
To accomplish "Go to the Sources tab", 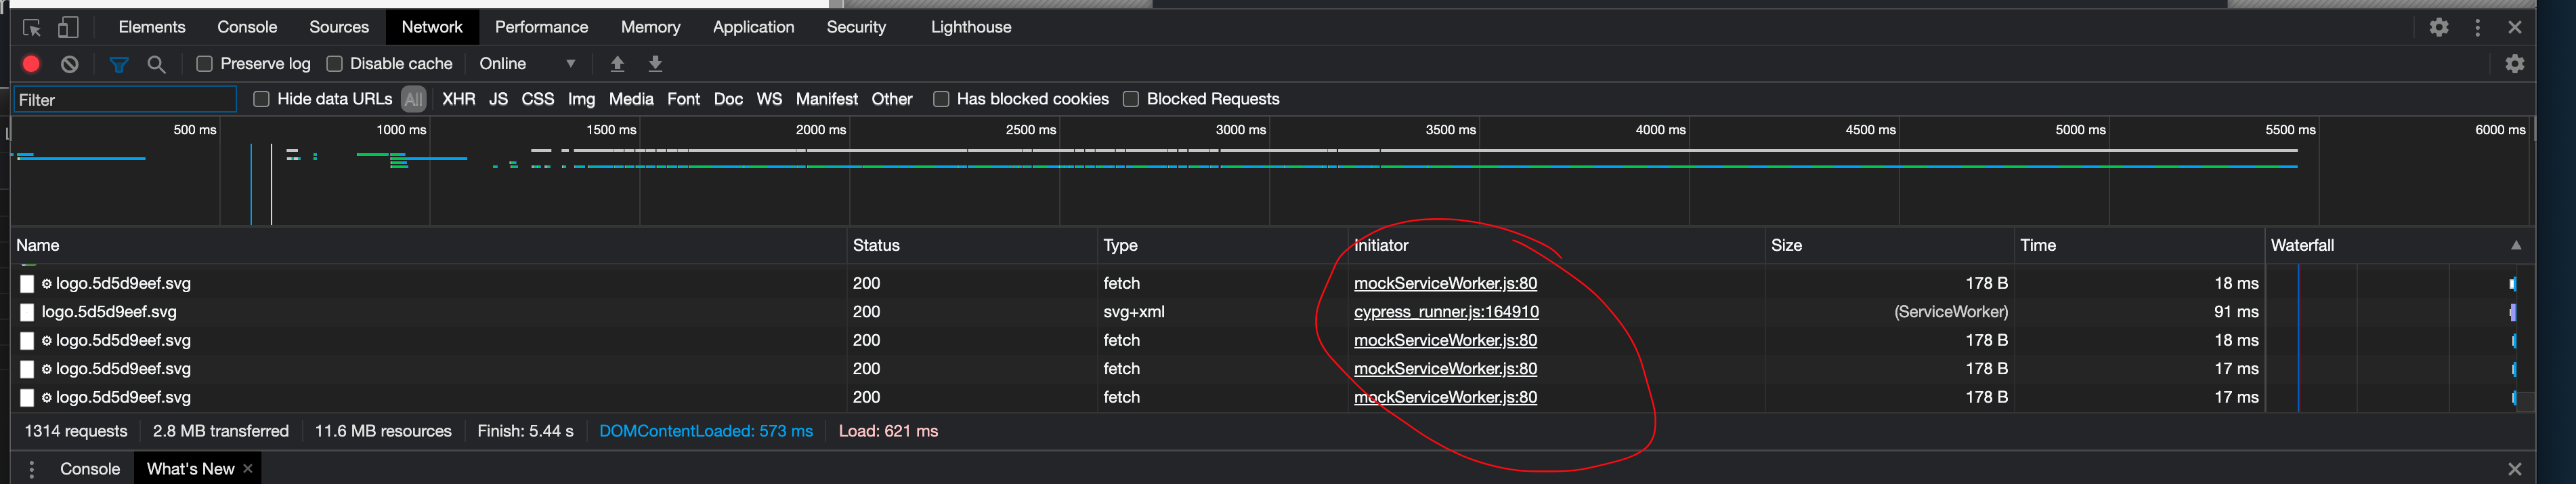I will point(339,27).
